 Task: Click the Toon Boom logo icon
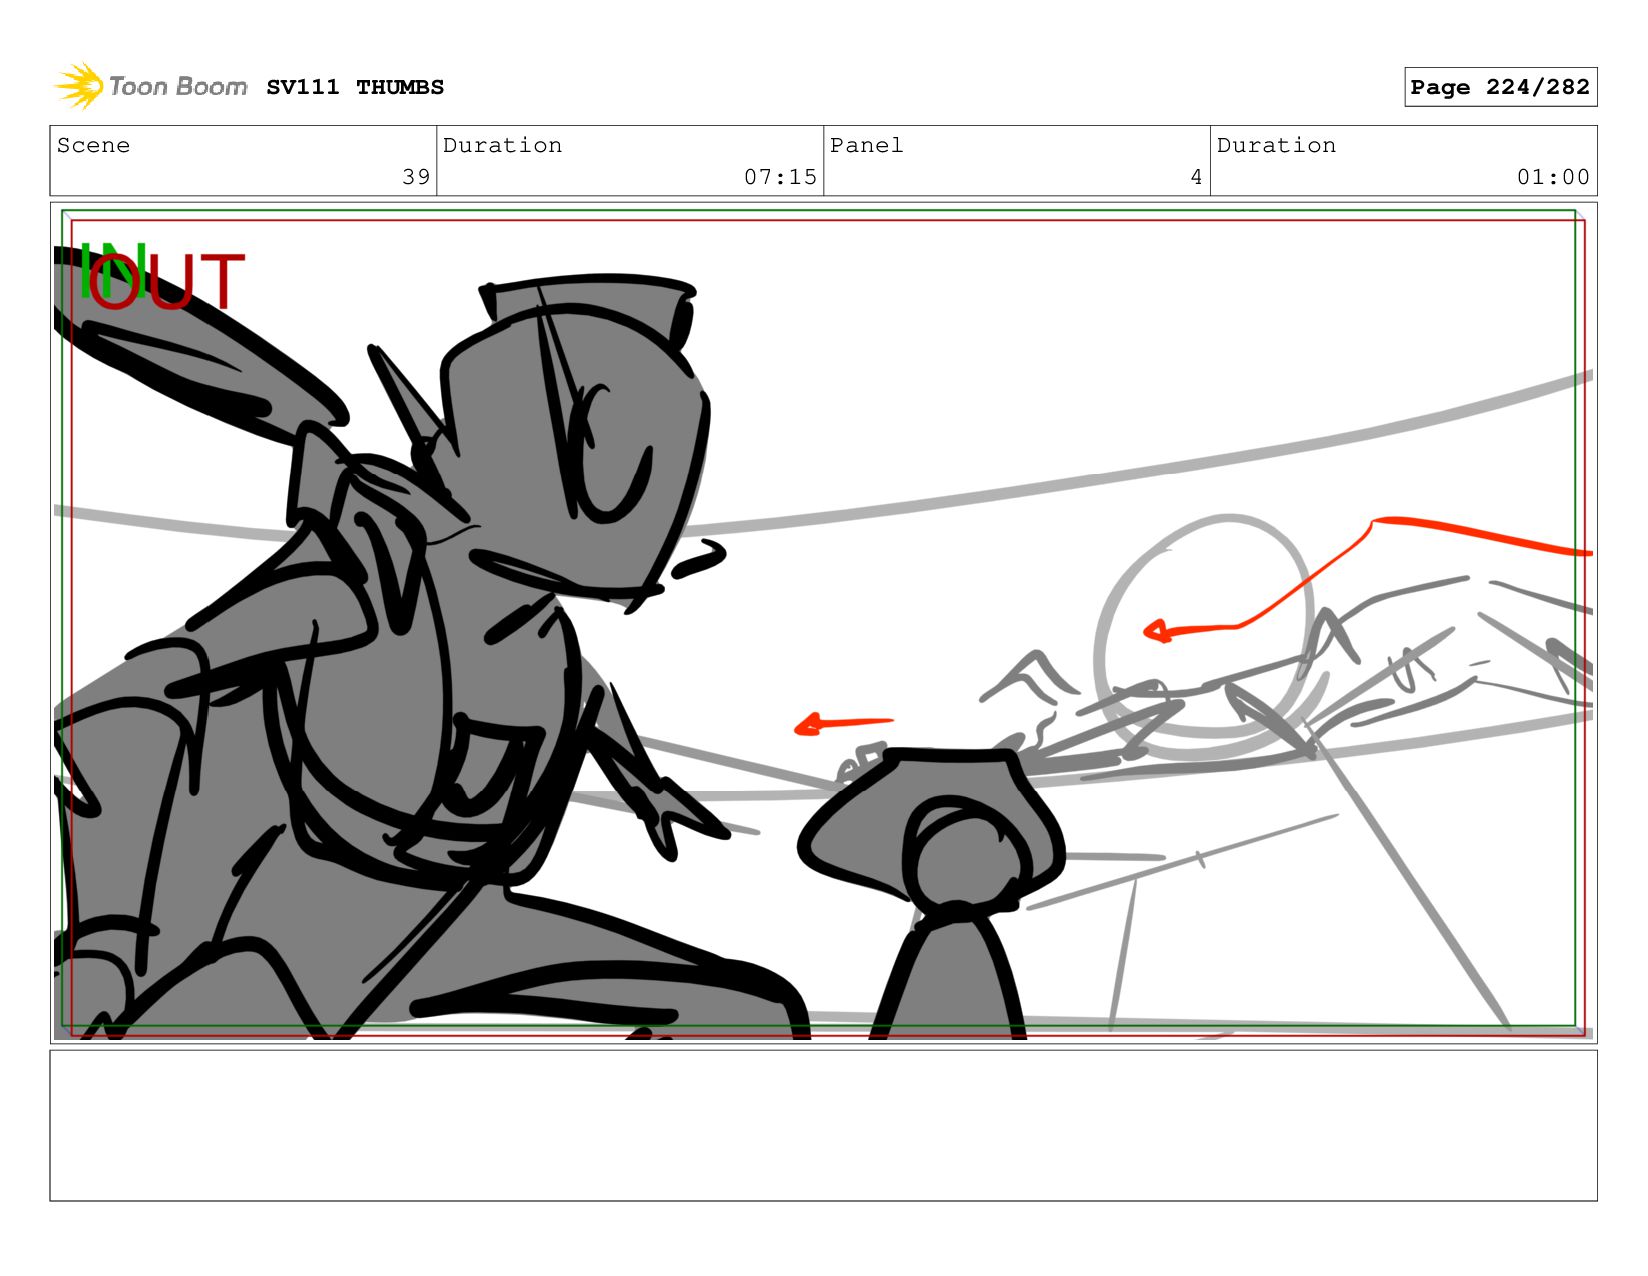(x=79, y=87)
